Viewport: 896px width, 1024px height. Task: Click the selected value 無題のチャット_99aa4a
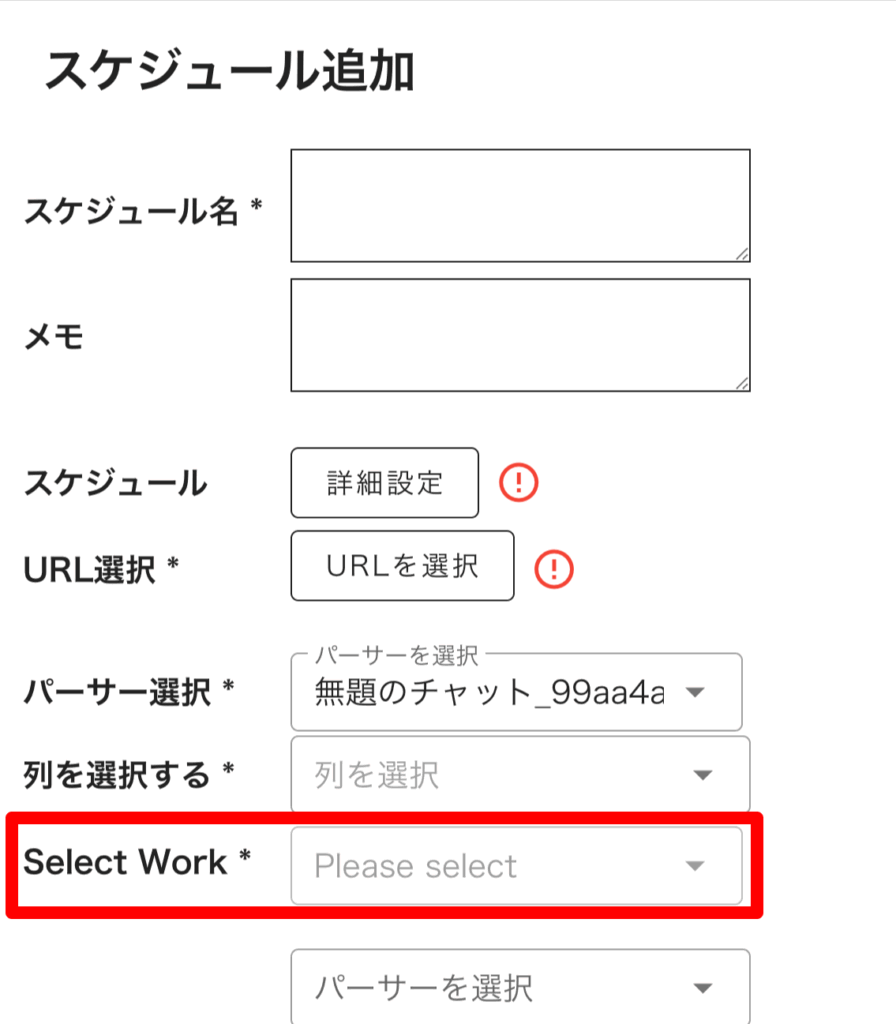pyautogui.click(x=489, y=692)
